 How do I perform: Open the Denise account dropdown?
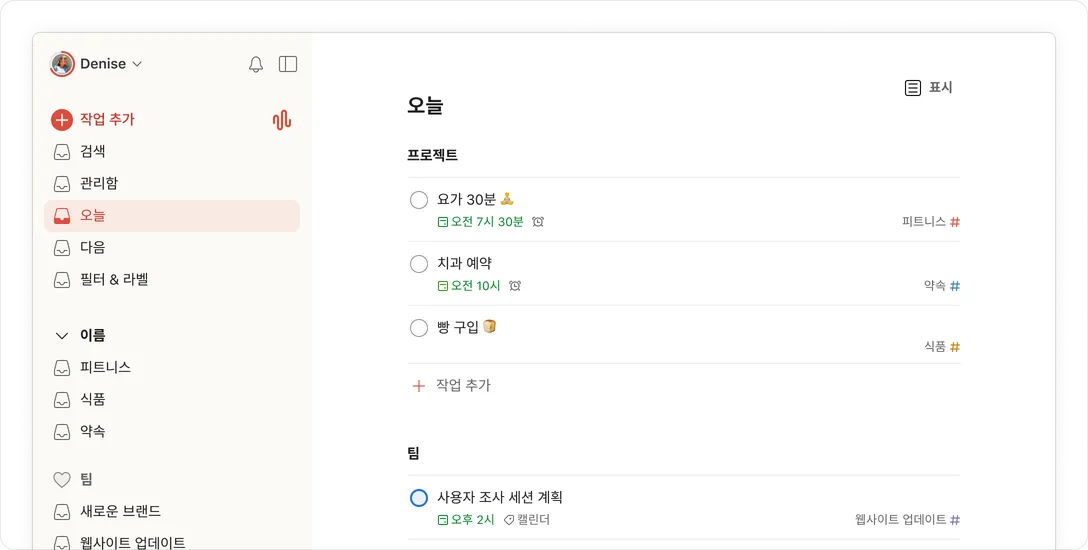tap(97, 64)
